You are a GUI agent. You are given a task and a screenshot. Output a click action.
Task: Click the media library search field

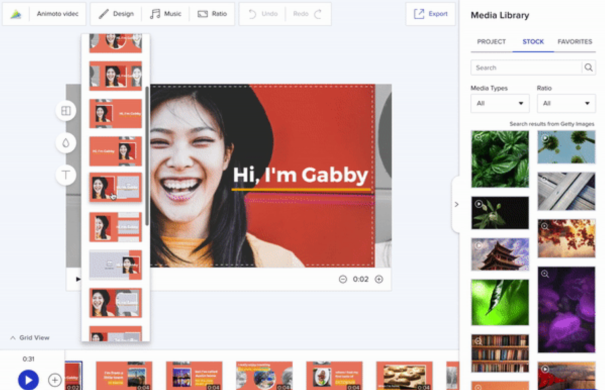(x=526, y=68)
